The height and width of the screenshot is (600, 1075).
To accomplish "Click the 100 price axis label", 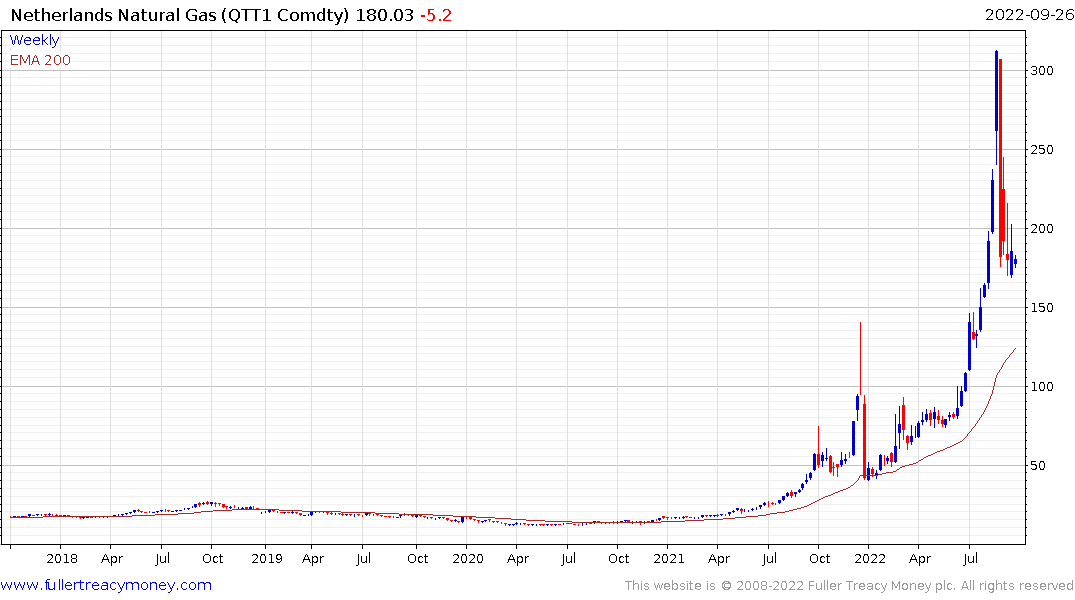I will coord(1042,387).
